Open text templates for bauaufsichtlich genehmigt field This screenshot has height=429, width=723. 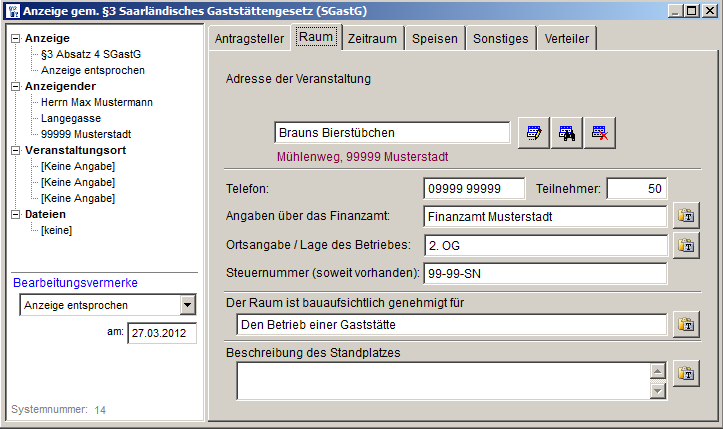685,325
